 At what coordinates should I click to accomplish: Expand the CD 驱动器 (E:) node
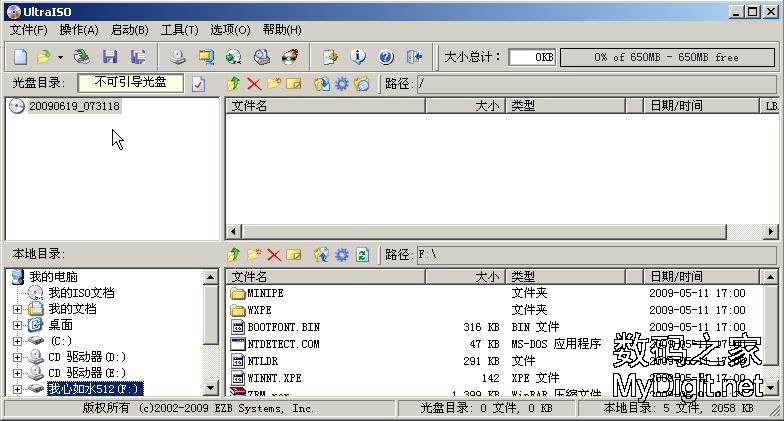click(18, 374)
